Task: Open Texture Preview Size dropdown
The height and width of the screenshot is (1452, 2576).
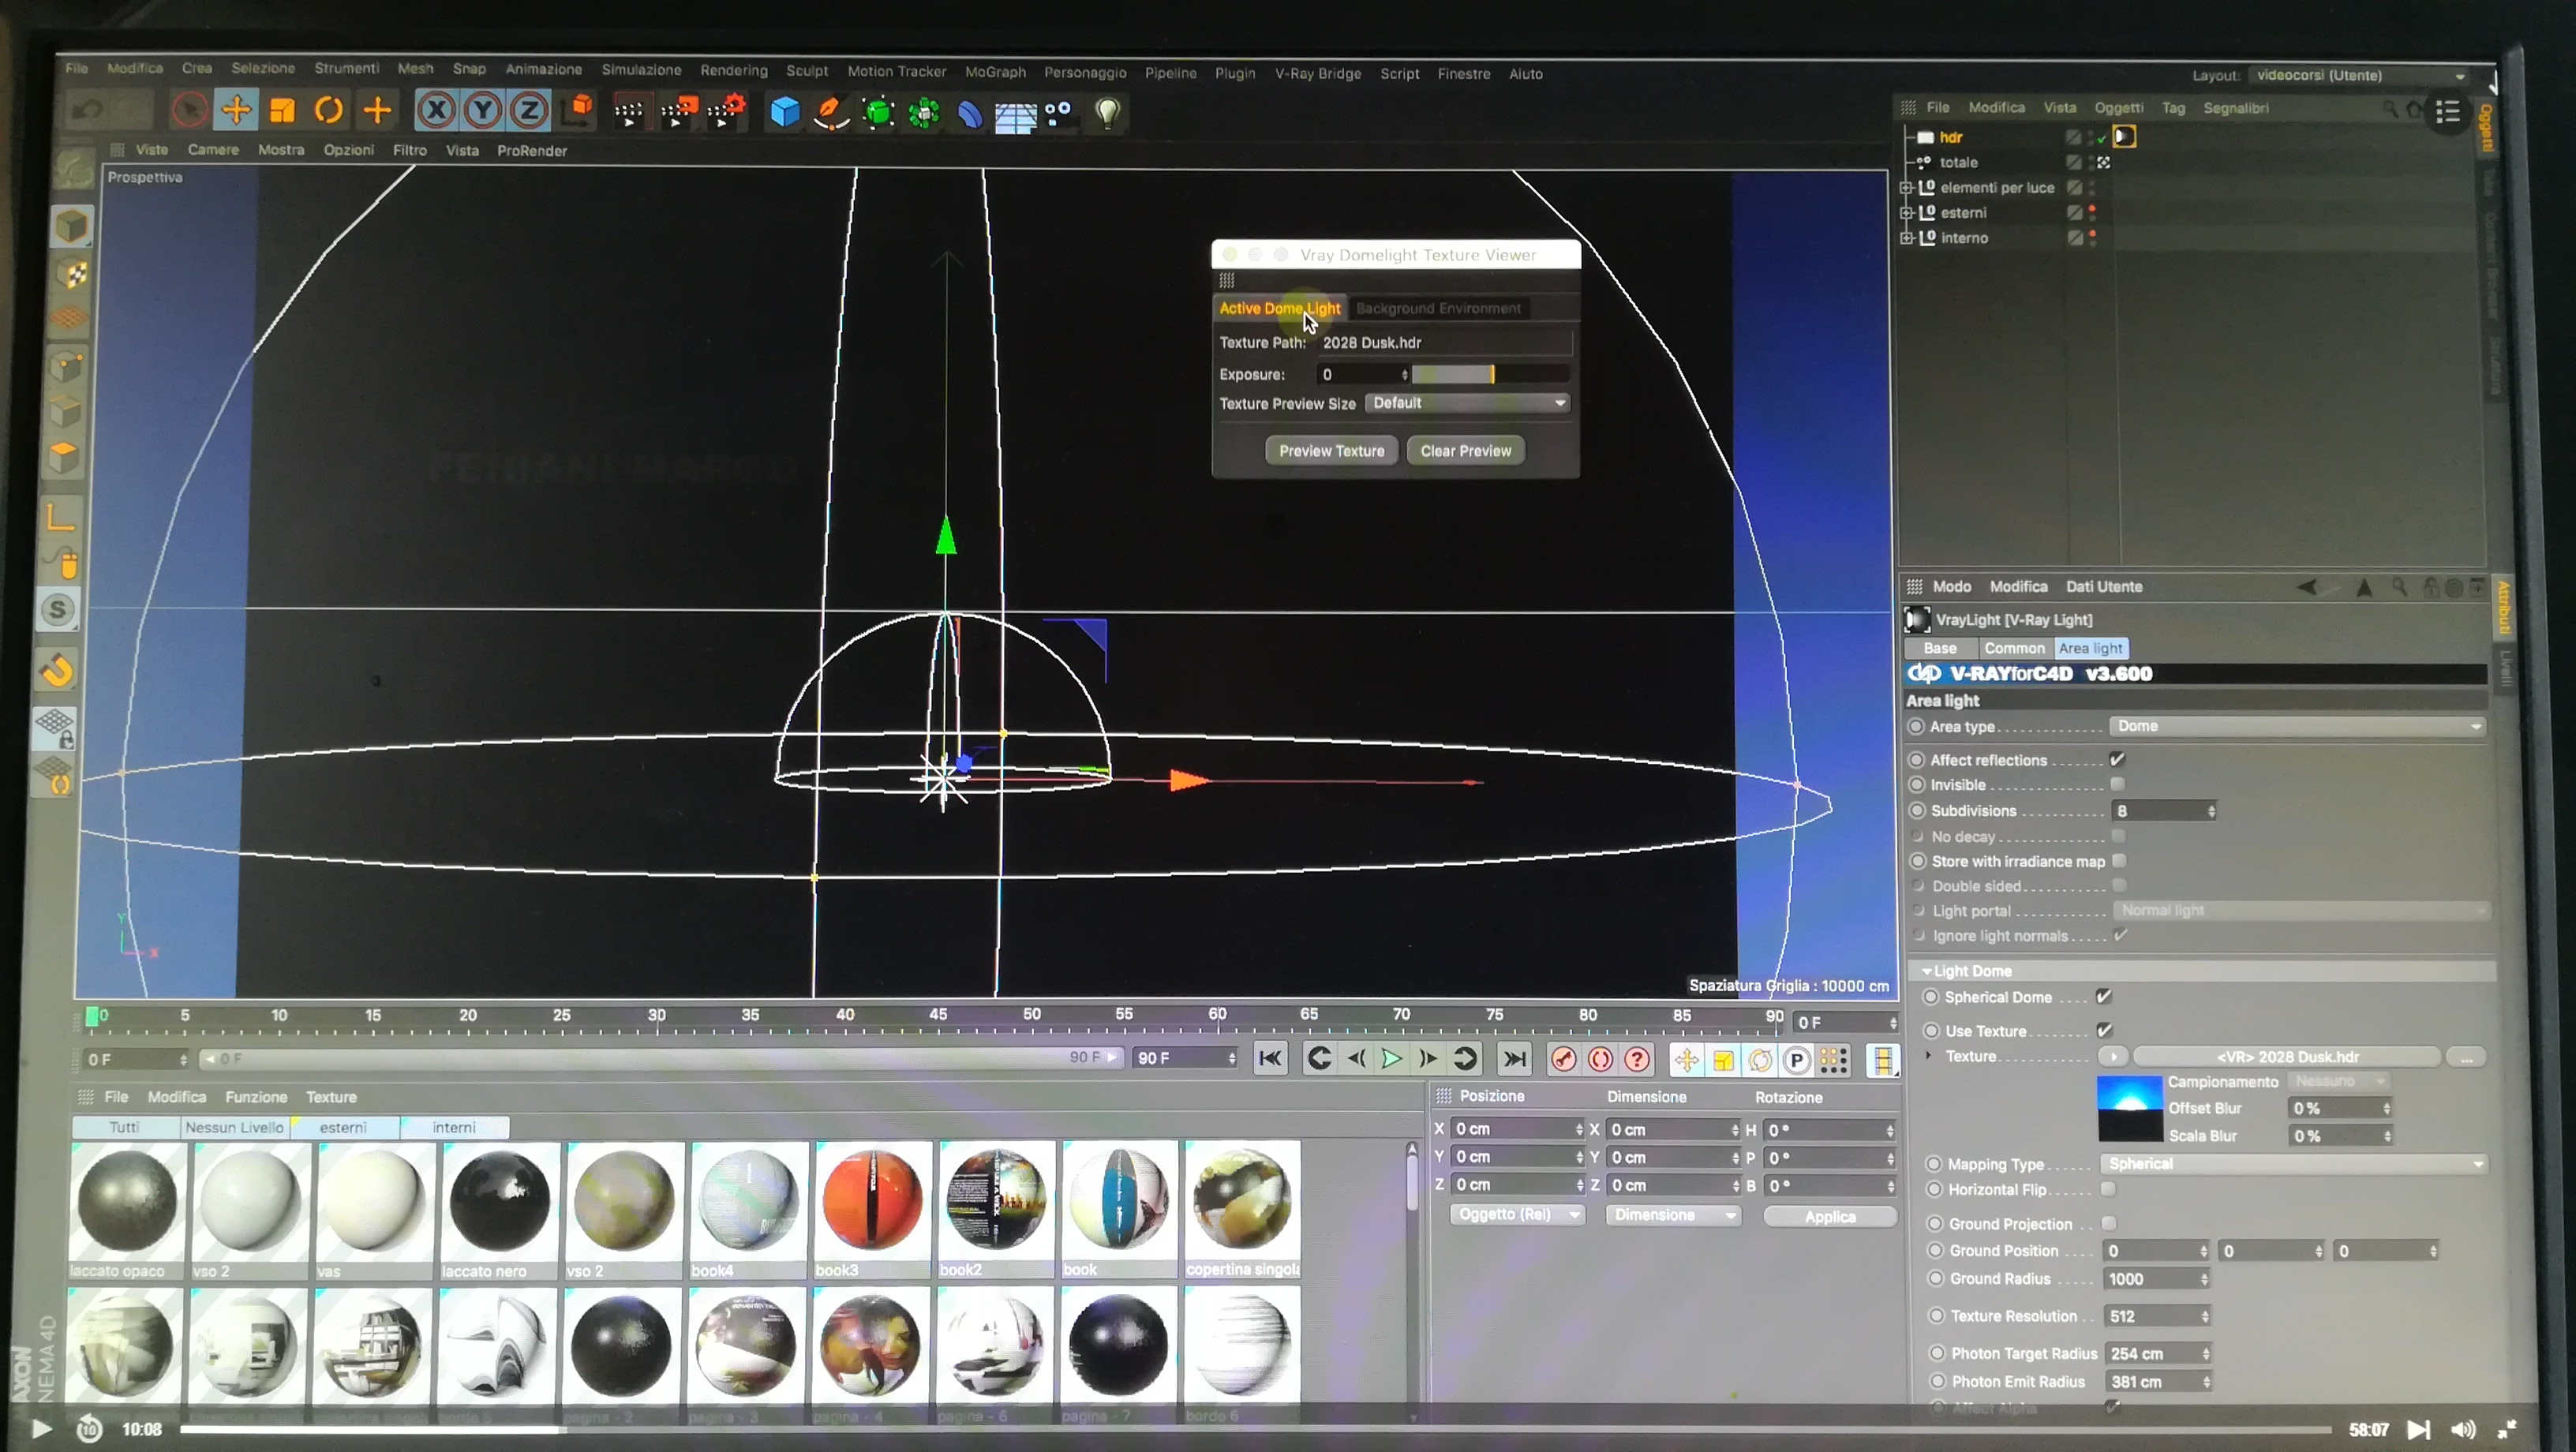Action: point(1466,403)
